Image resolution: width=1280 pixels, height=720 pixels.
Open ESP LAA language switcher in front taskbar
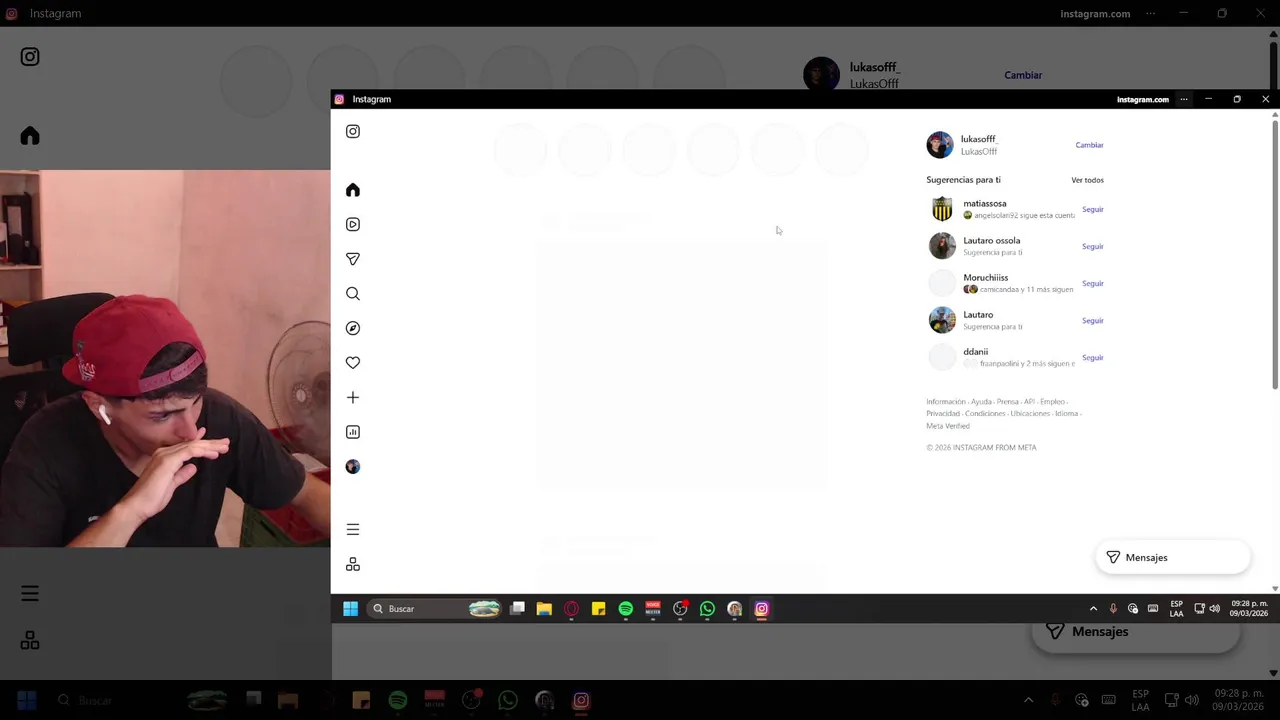click(x=1176, y=608)
